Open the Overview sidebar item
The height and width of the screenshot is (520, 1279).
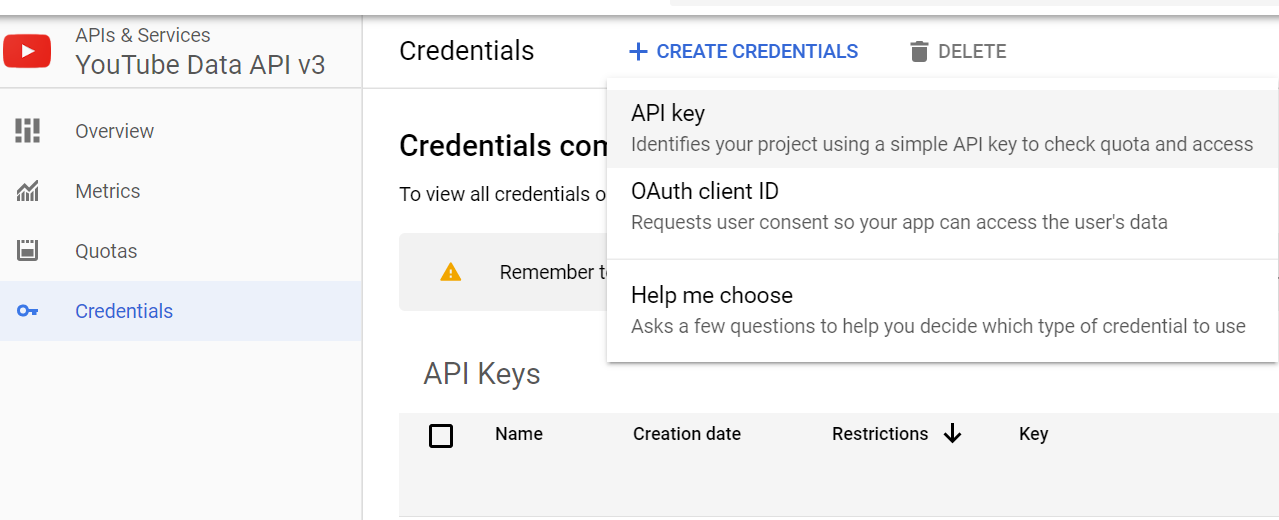[x=114, y=131]
